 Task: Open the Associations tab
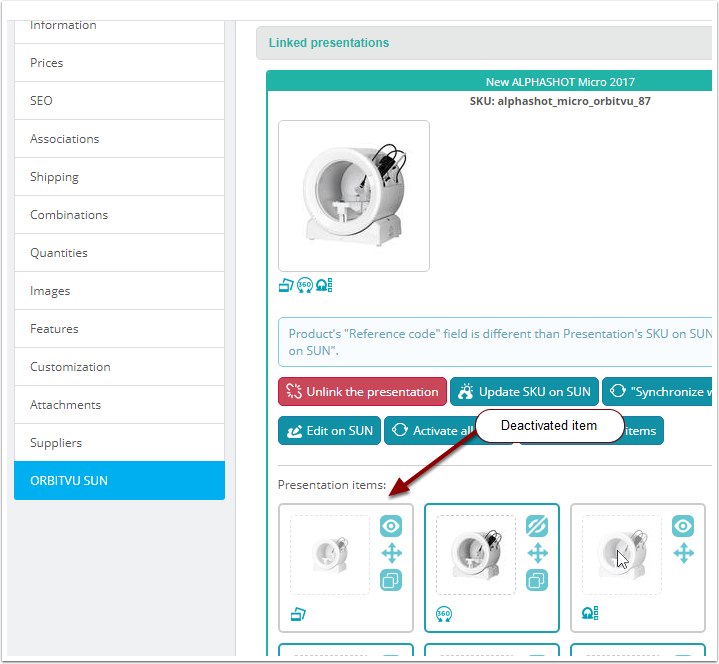tap(119, 139)
